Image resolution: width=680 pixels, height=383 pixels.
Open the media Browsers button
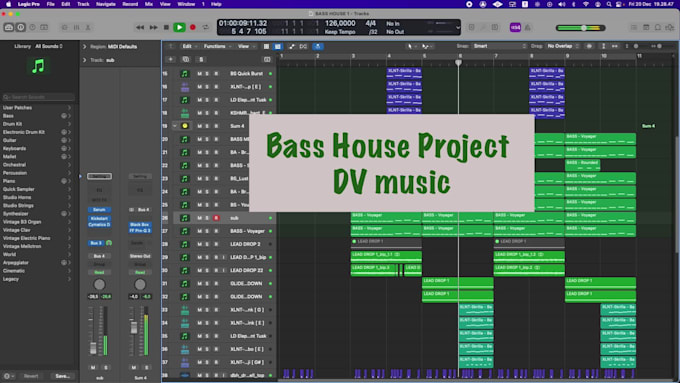[x=670, y=27]
